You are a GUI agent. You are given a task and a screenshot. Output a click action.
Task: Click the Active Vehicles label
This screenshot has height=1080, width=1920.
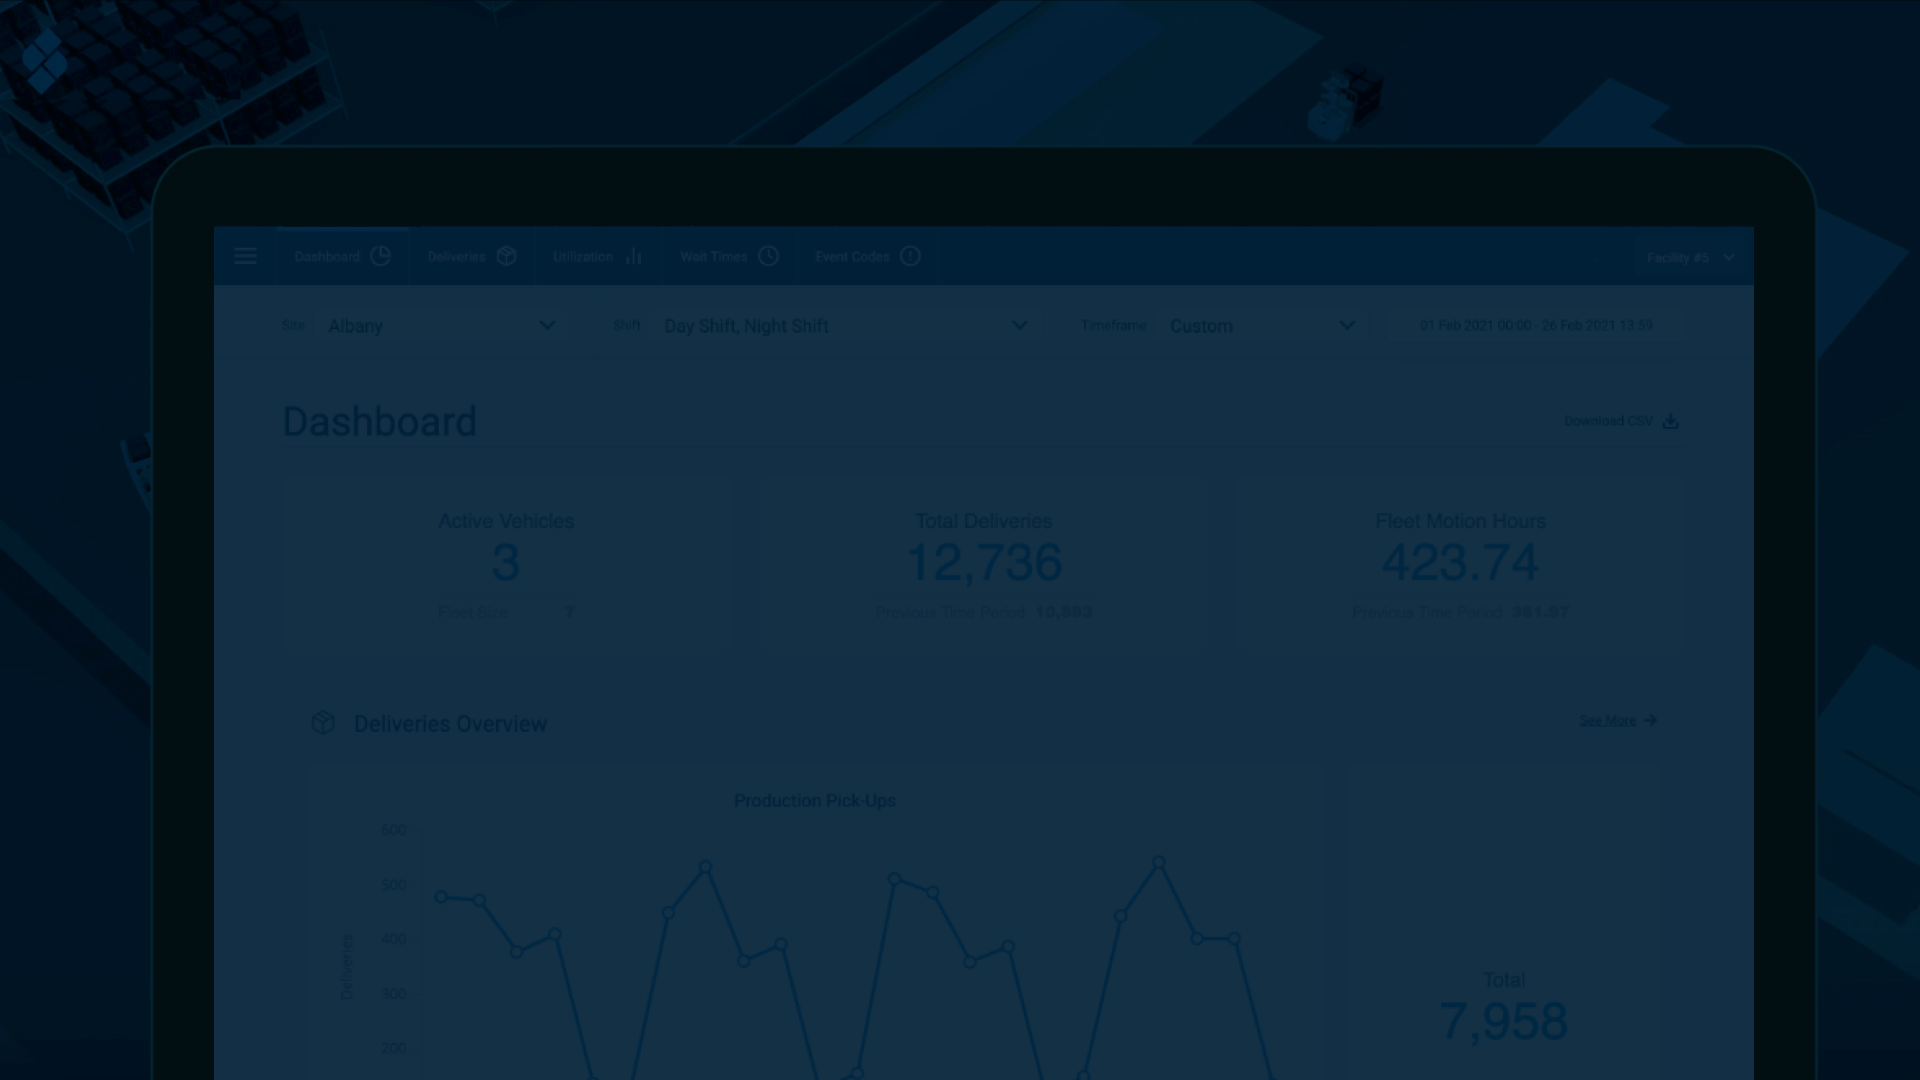[506, 521]
